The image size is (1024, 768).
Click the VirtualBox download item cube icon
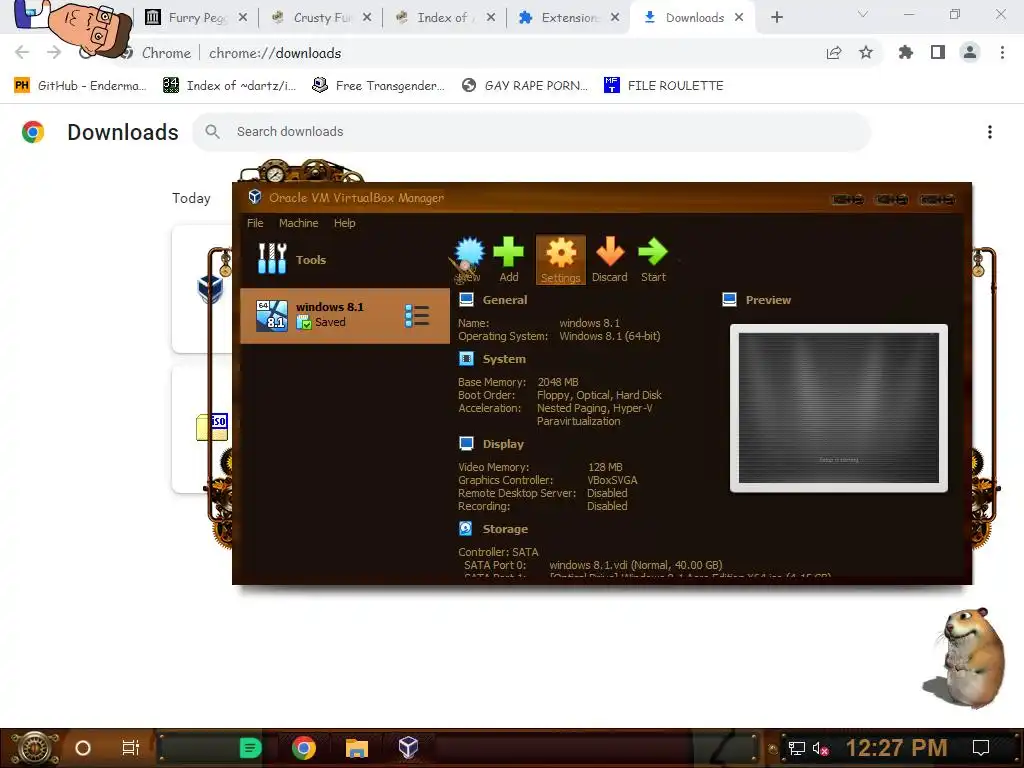(x=210, y=289)
